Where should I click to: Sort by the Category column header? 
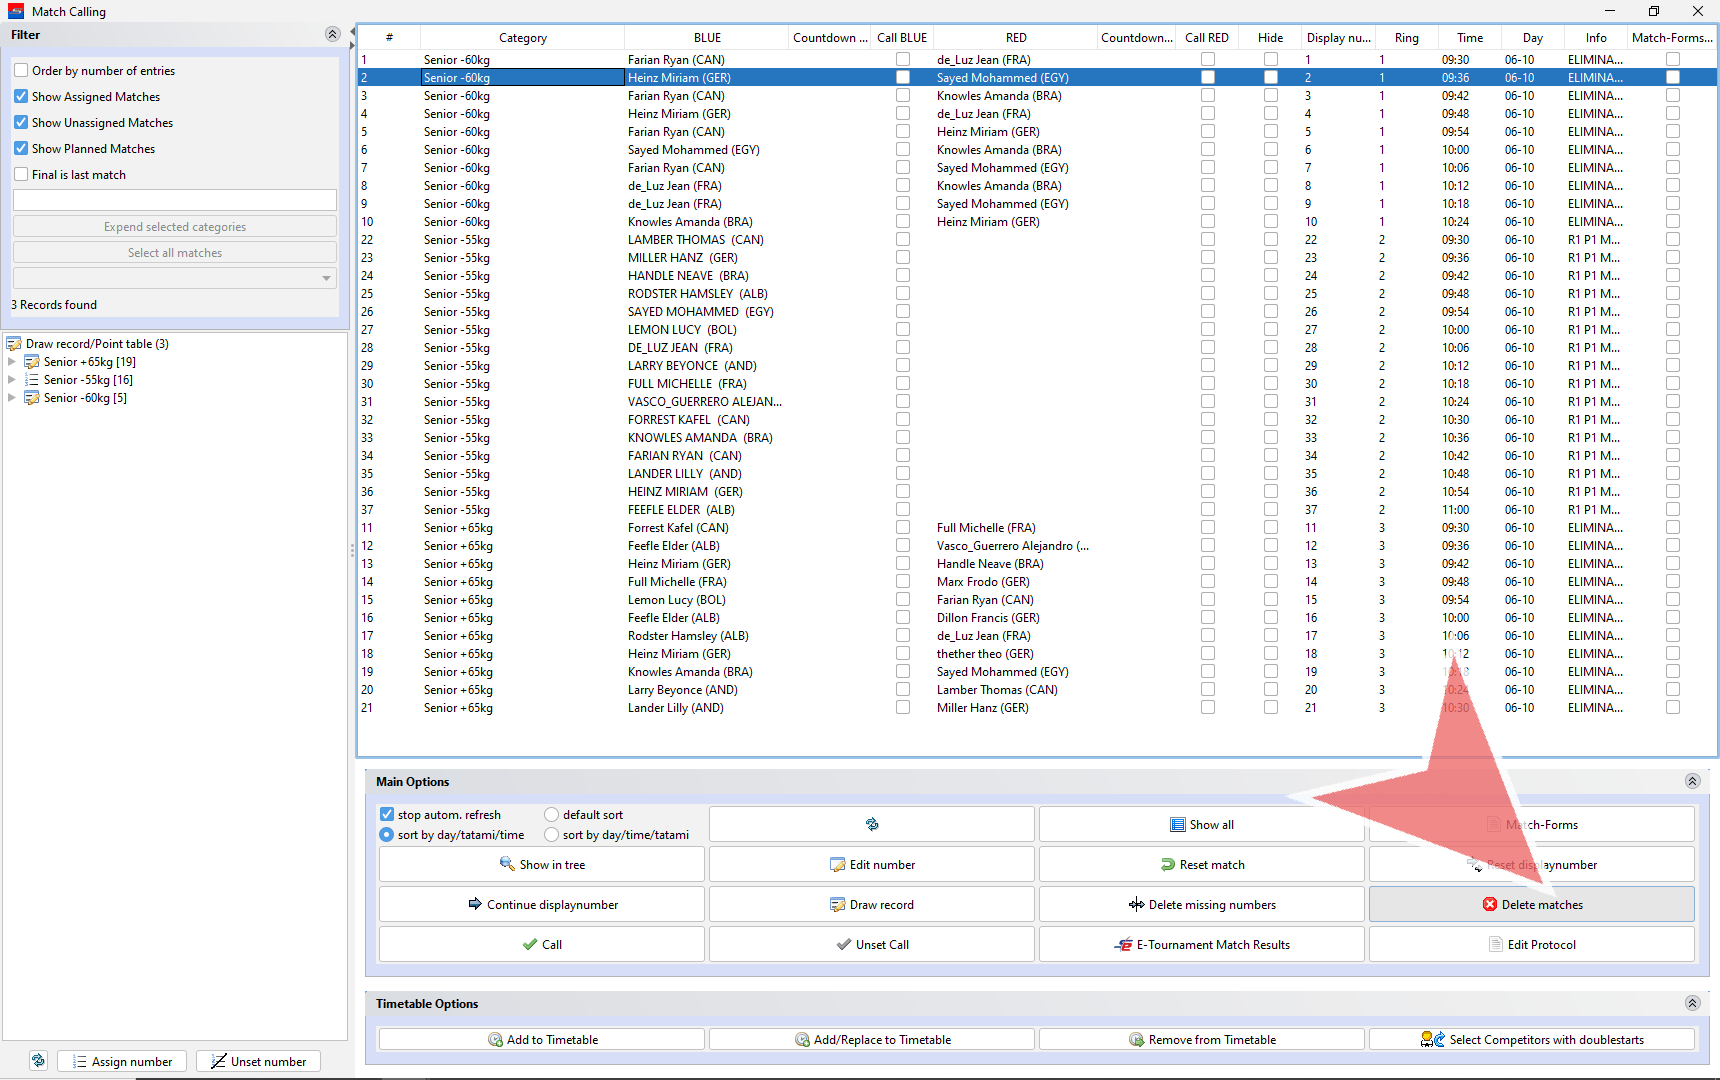tap(522, 38)
